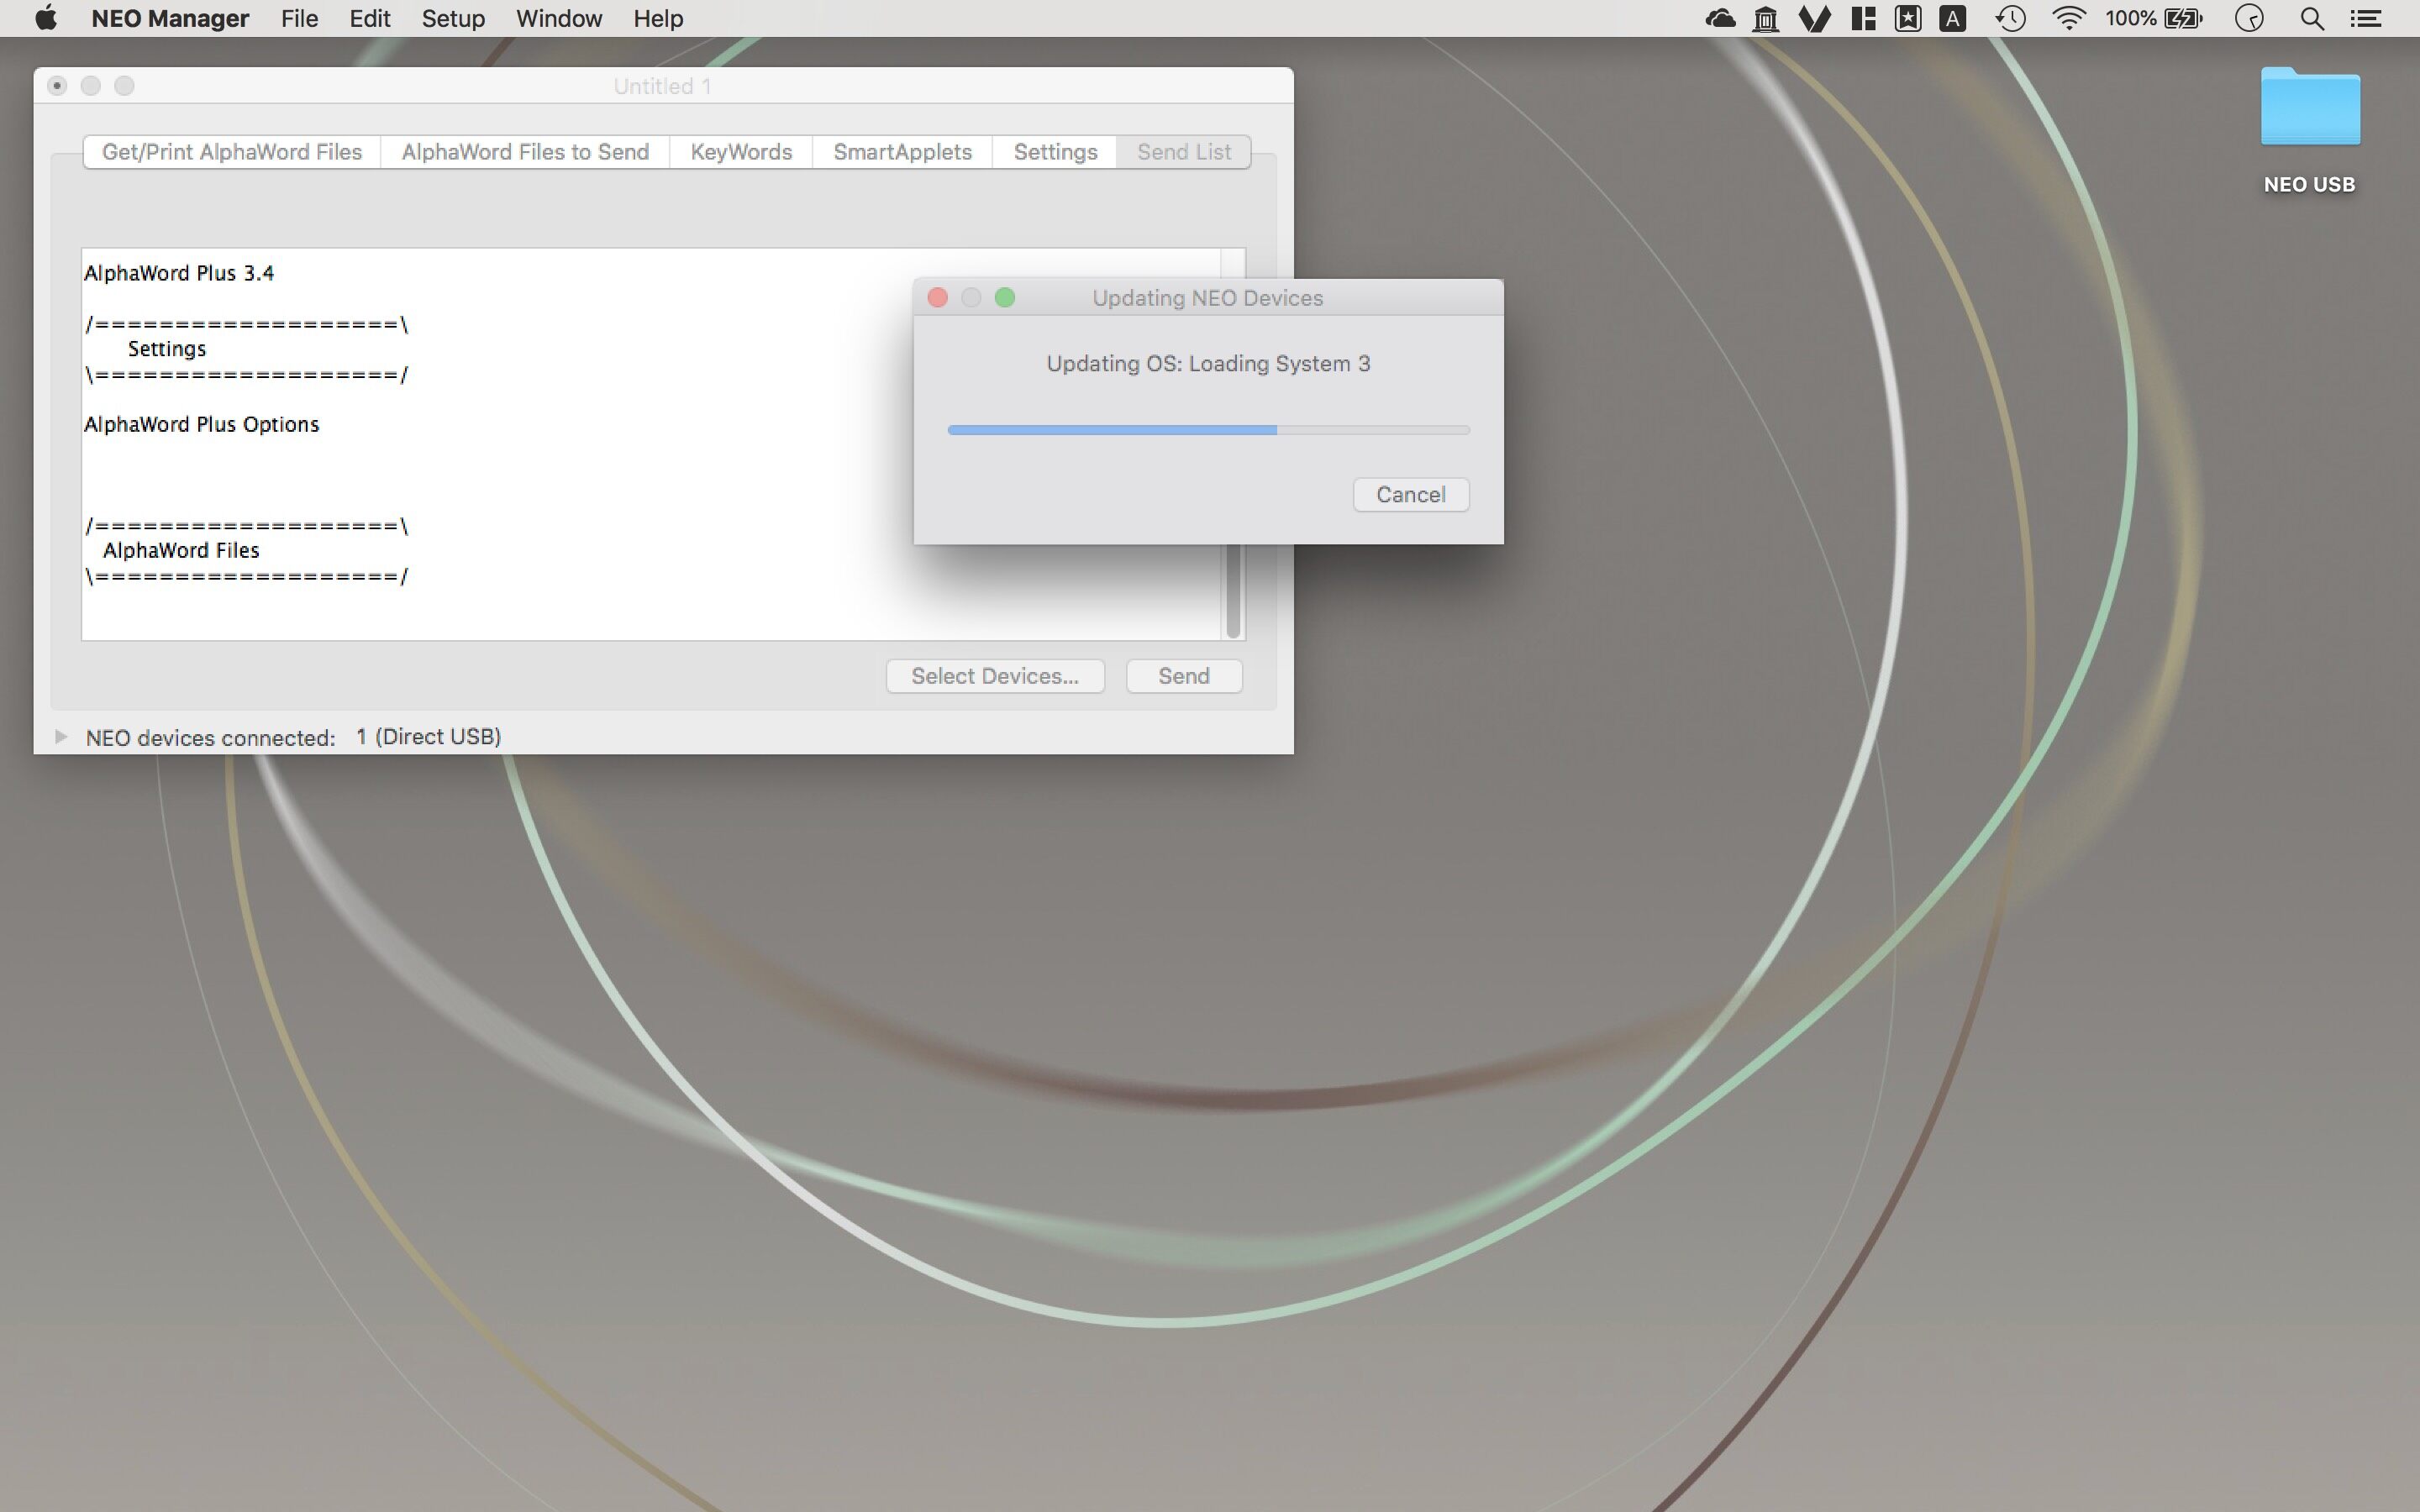Click the bank building menu bar icon
2420x1512 pixels.
point(1767,18)
